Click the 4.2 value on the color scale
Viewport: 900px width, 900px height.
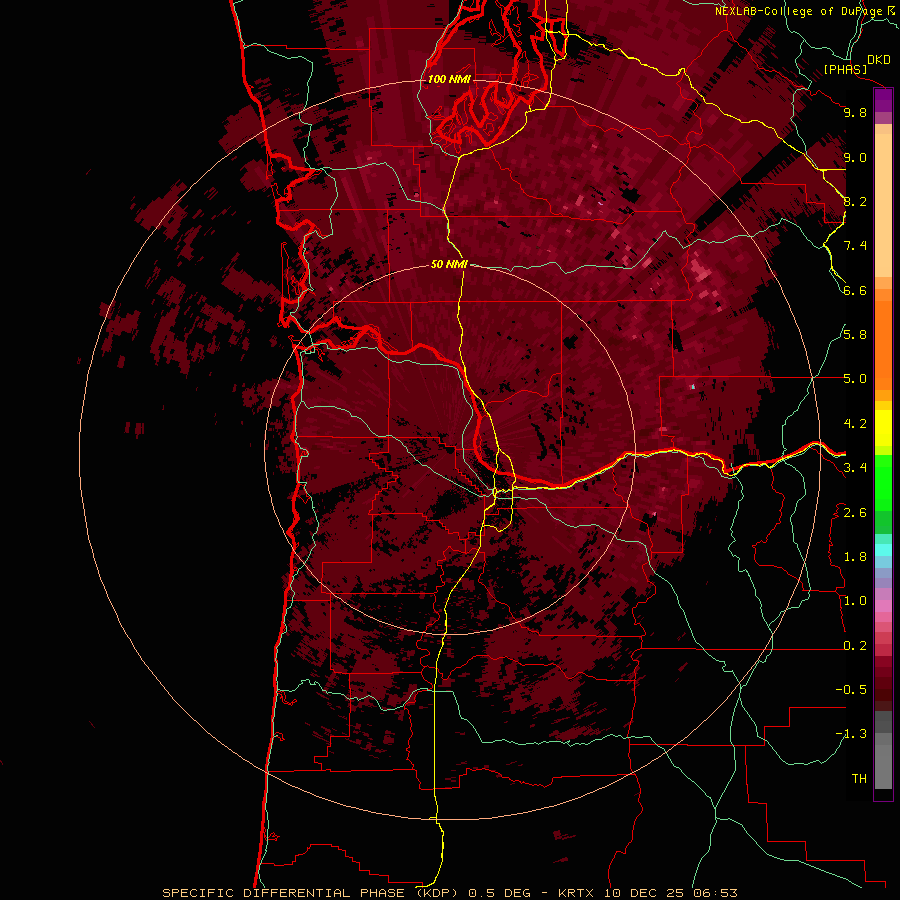click(855, 424)
